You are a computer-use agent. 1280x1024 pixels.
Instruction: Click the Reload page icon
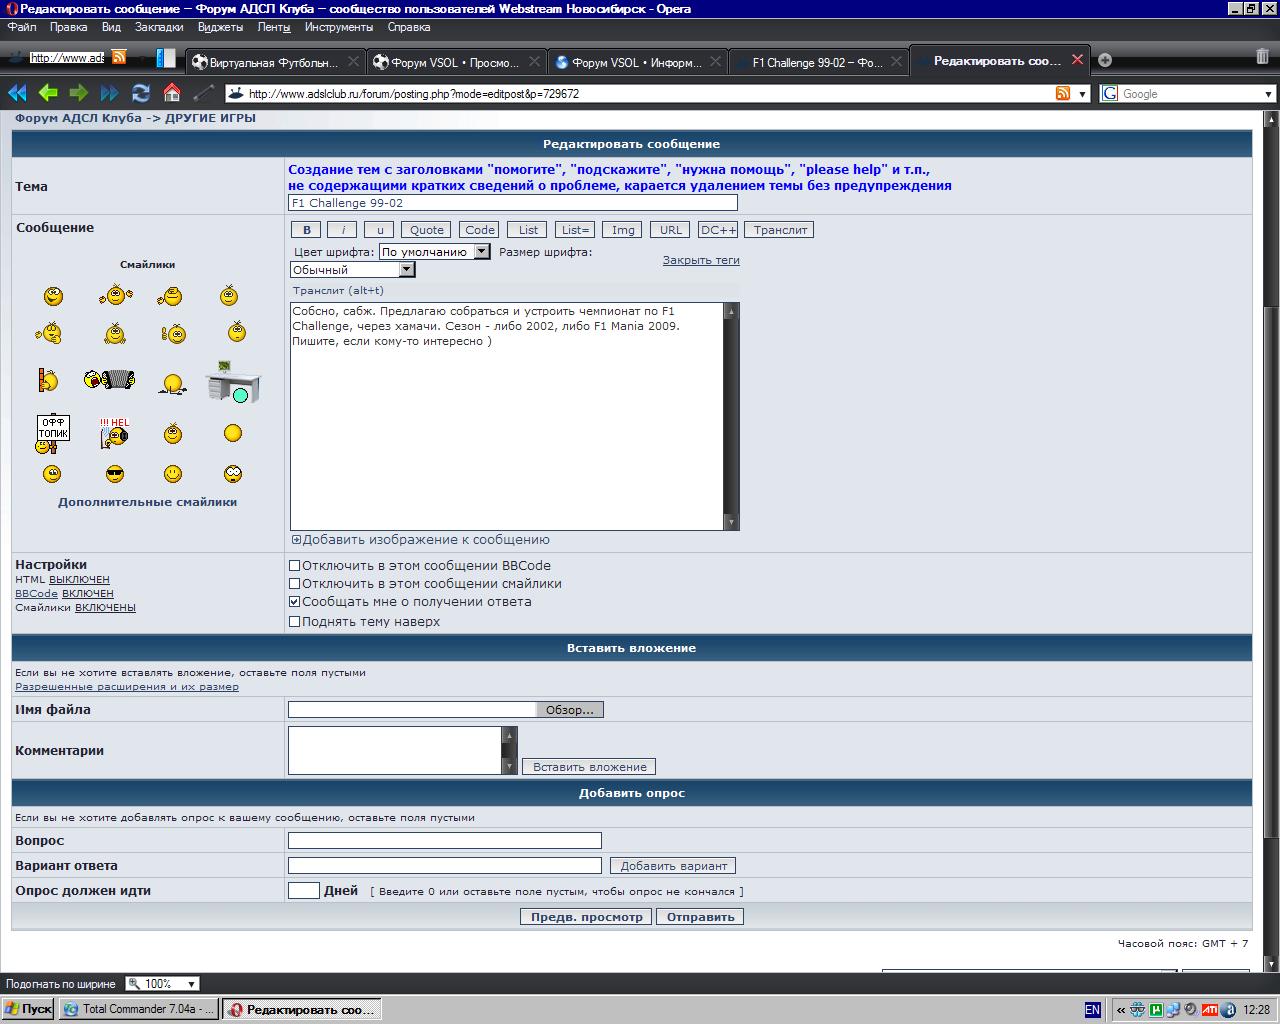(141, 93)
